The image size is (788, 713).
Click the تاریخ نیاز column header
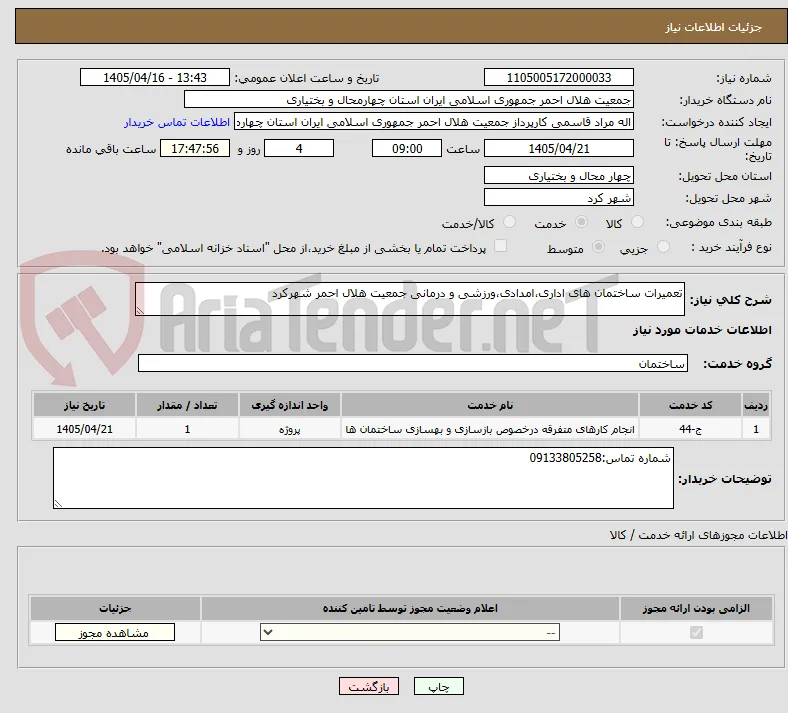pyautogui.click(x=84, y=405)
